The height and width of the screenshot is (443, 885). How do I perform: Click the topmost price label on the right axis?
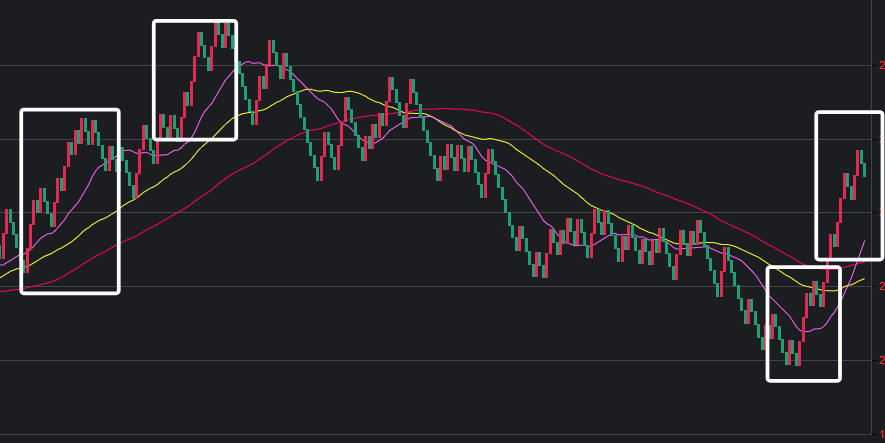pyautogui.click(x=880, y=65)
